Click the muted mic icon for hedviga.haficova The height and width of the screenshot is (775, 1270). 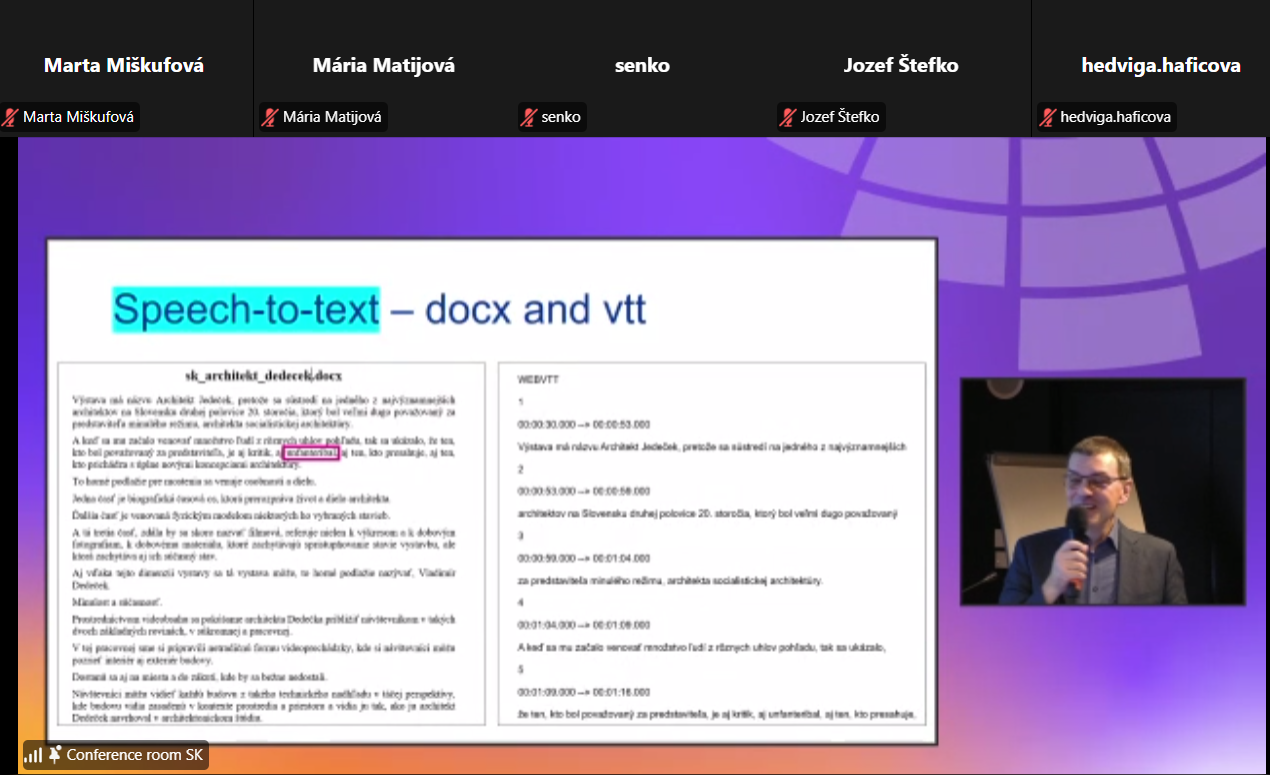coord(1047,117)
